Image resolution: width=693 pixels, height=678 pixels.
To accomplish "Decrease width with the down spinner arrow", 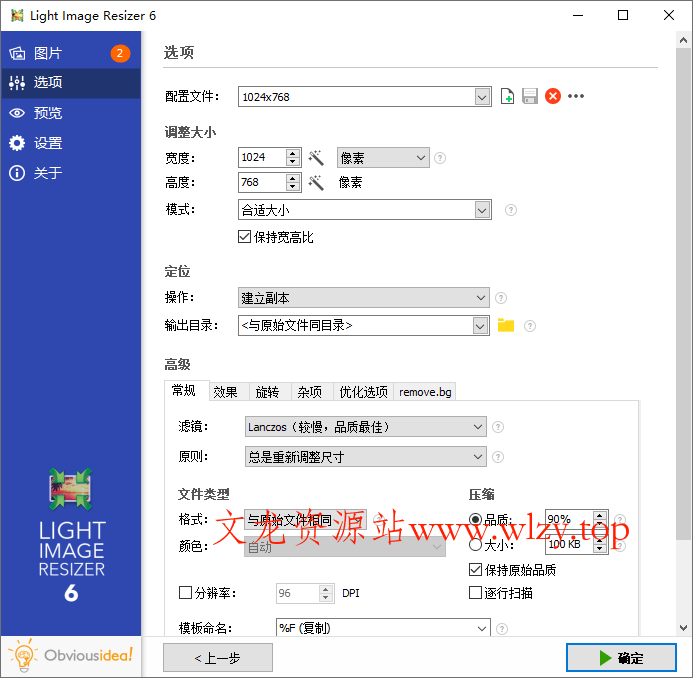I will coord(293,162).
